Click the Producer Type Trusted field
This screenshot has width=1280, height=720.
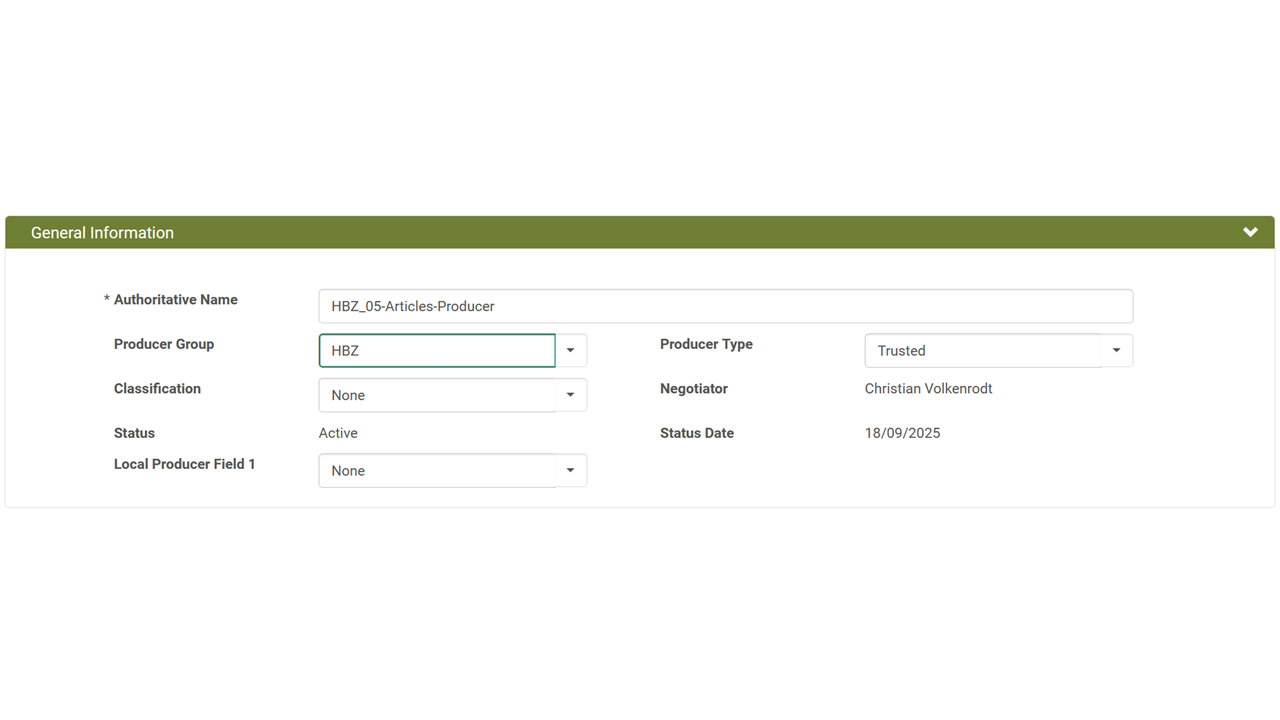tap(982, 351)
